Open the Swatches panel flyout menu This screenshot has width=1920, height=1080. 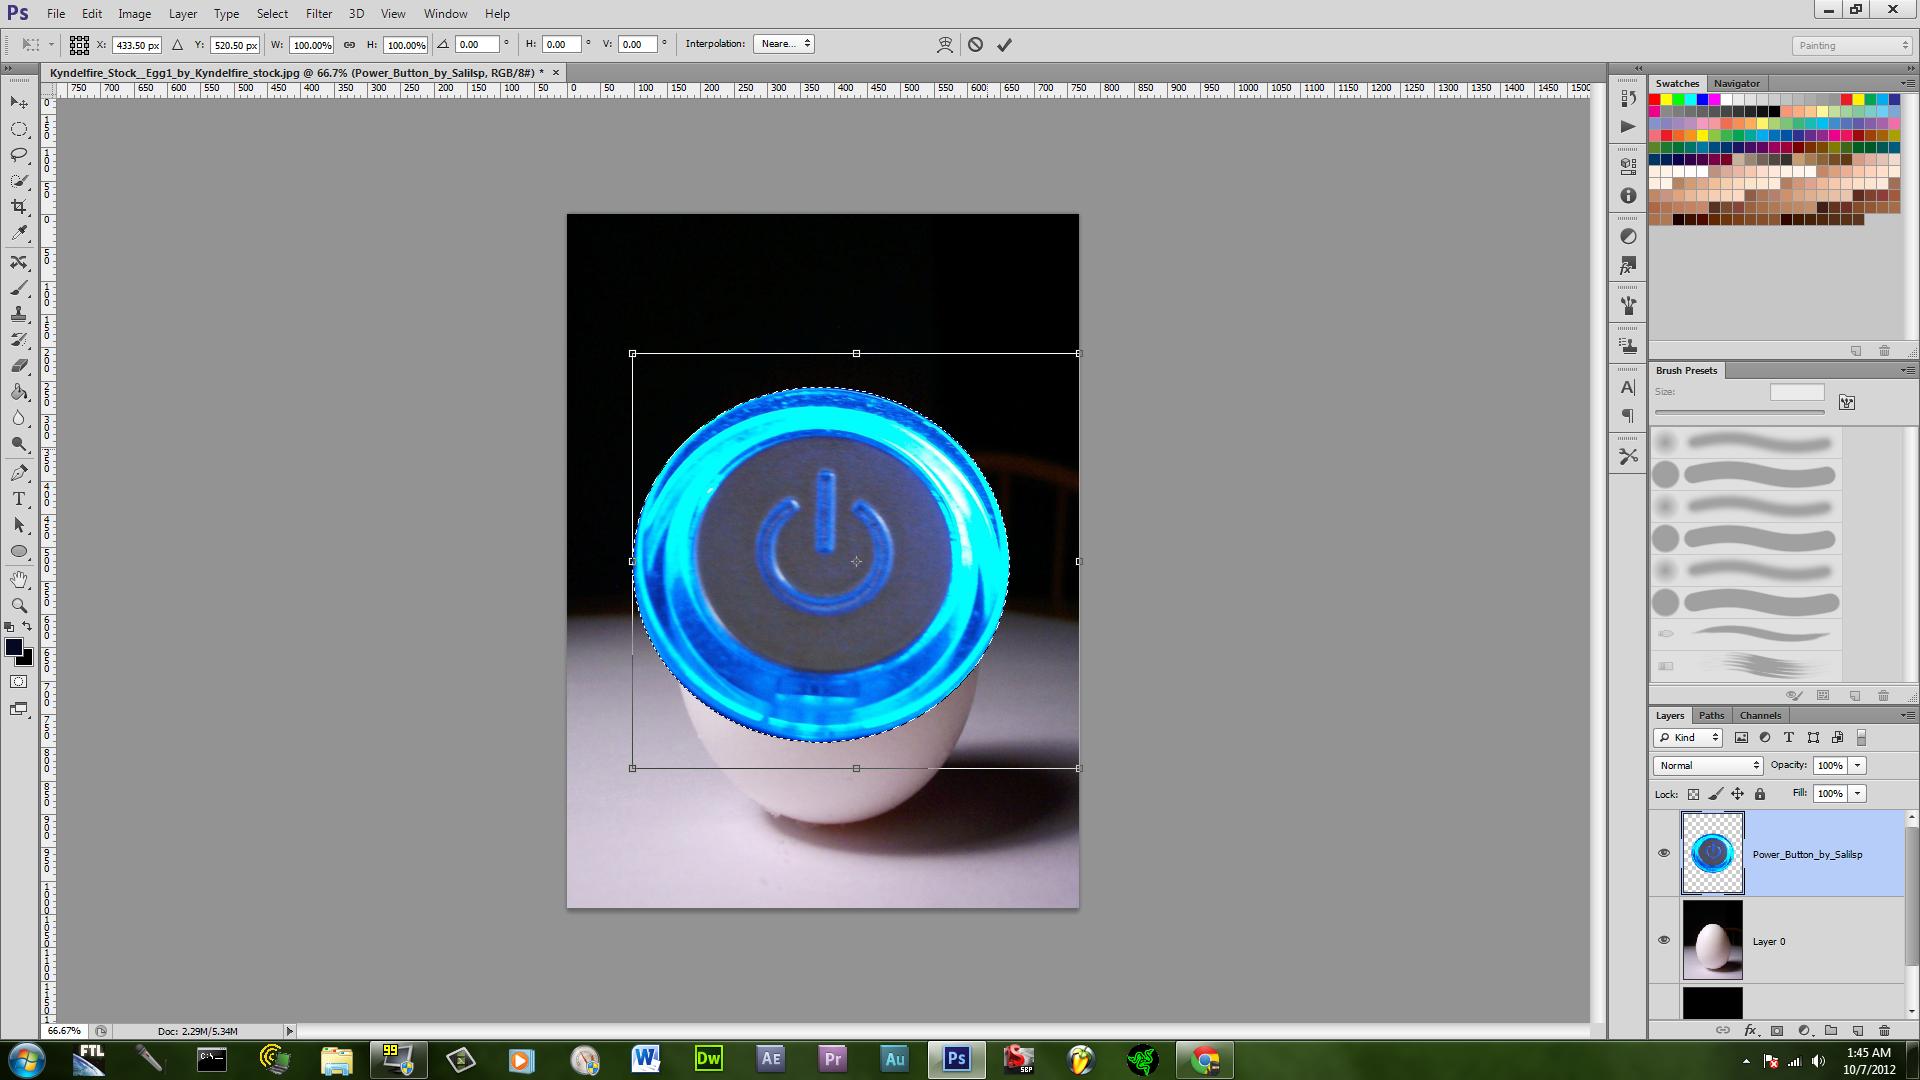tap(1907, 83)
